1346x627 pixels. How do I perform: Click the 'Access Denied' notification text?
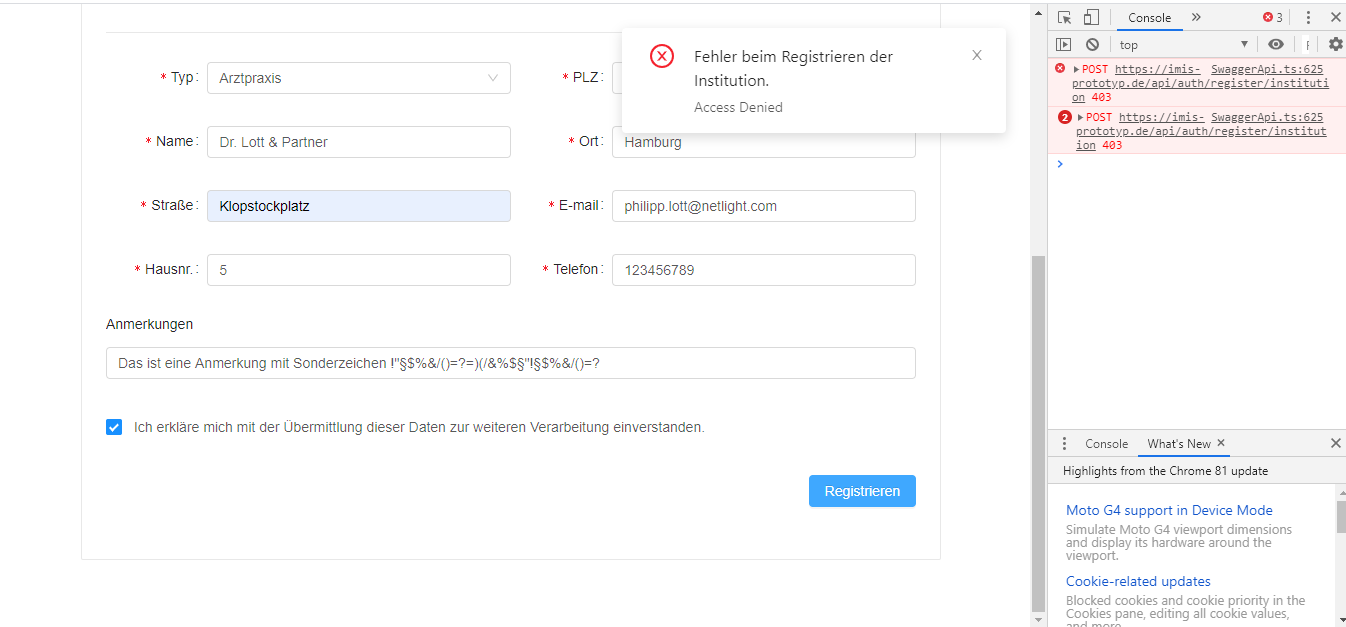pyautogui.click(x=738, y=107)
